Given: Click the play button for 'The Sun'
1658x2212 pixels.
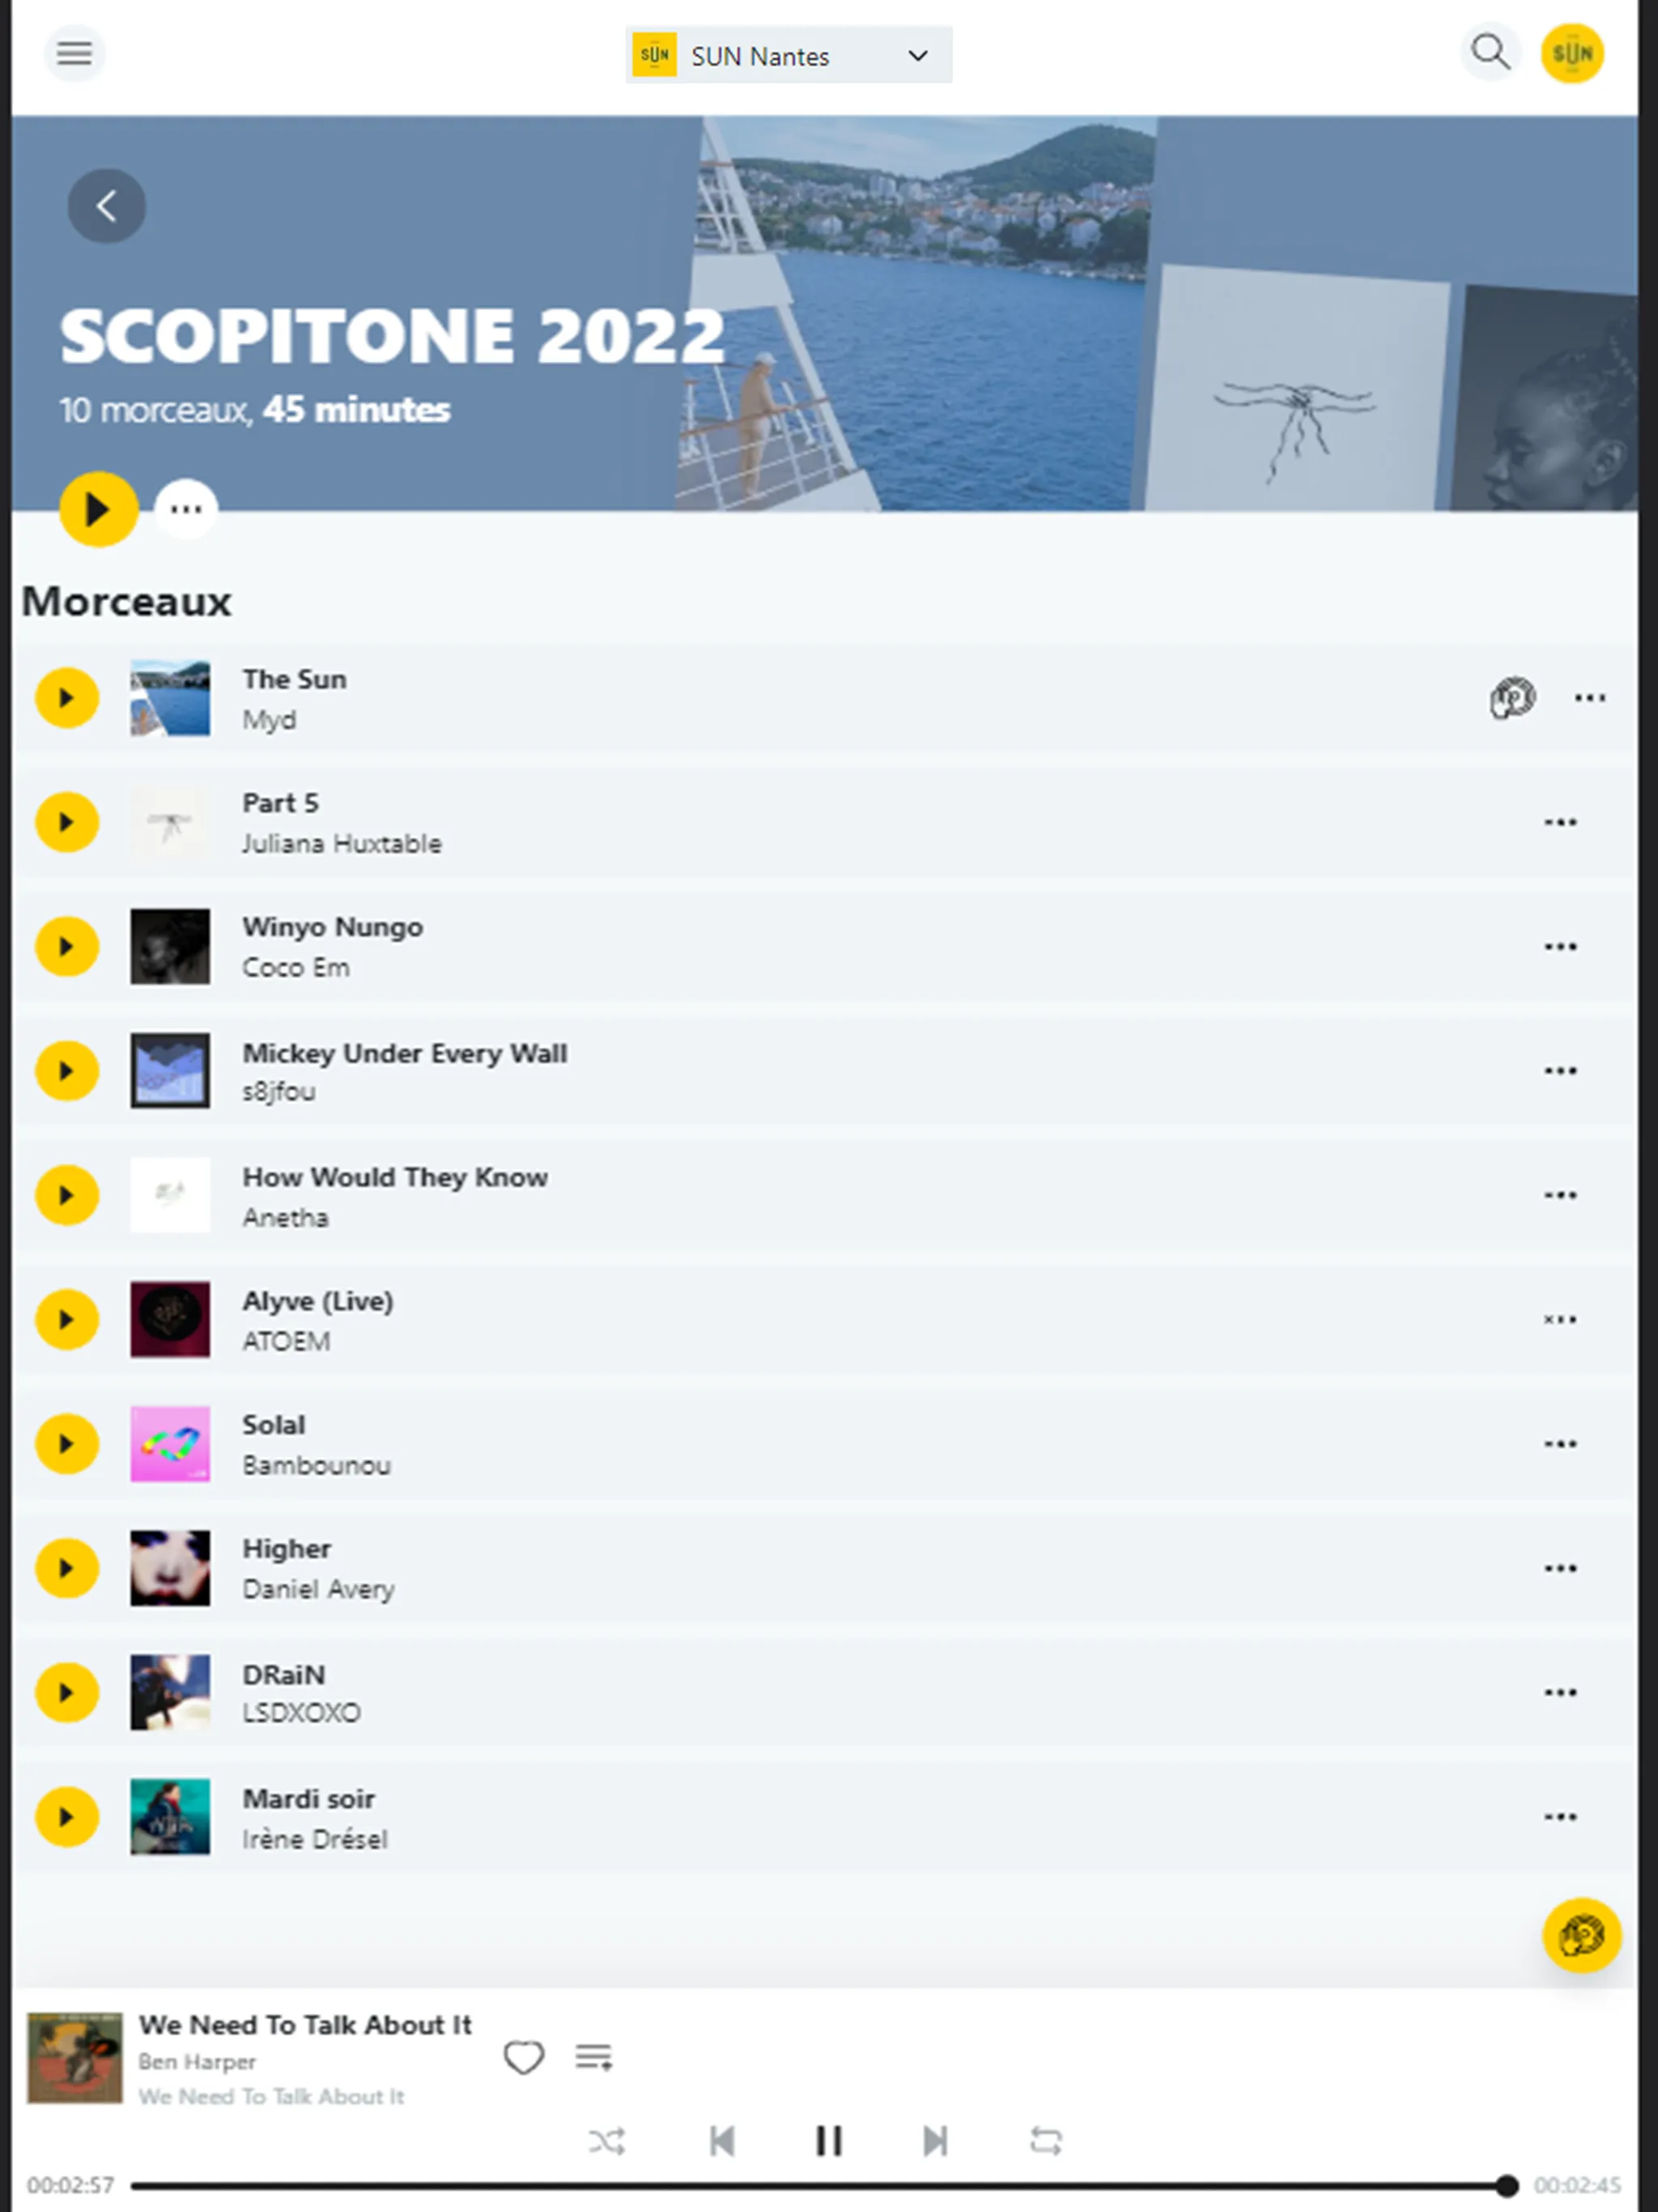Looking at the screenshot, I should (x=66, y=696).
